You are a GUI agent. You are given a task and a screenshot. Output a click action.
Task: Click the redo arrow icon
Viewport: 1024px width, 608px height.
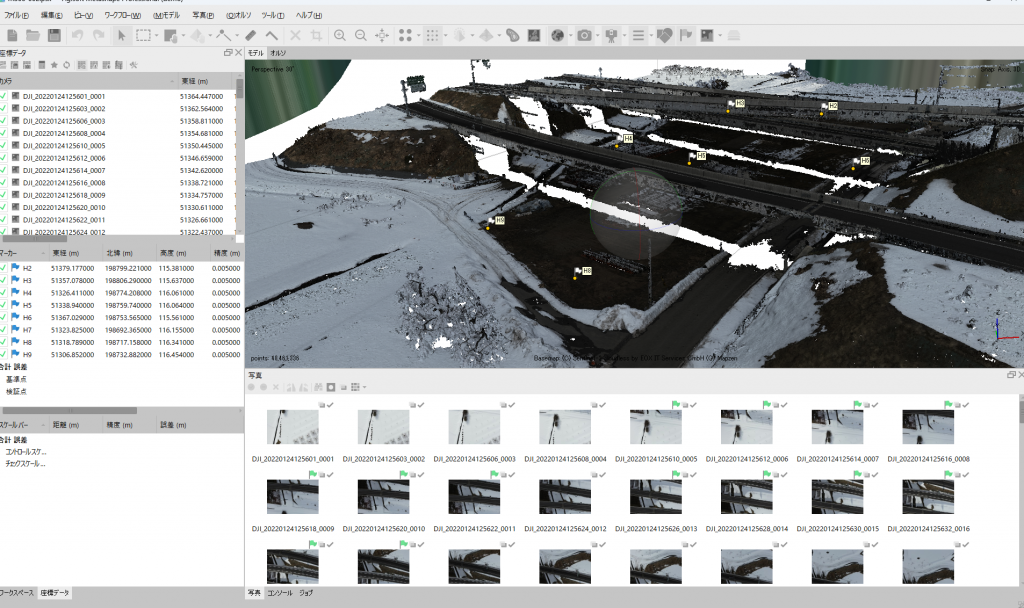[99, 36]
